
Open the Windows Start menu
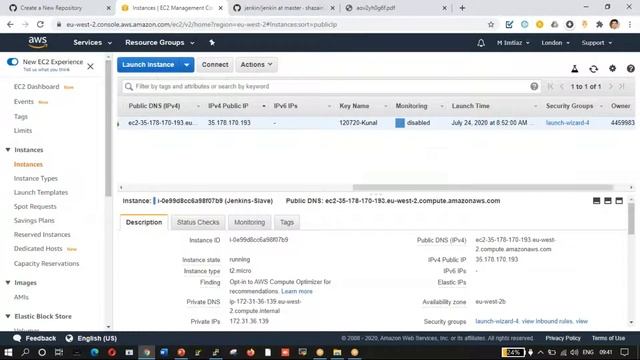8,352
